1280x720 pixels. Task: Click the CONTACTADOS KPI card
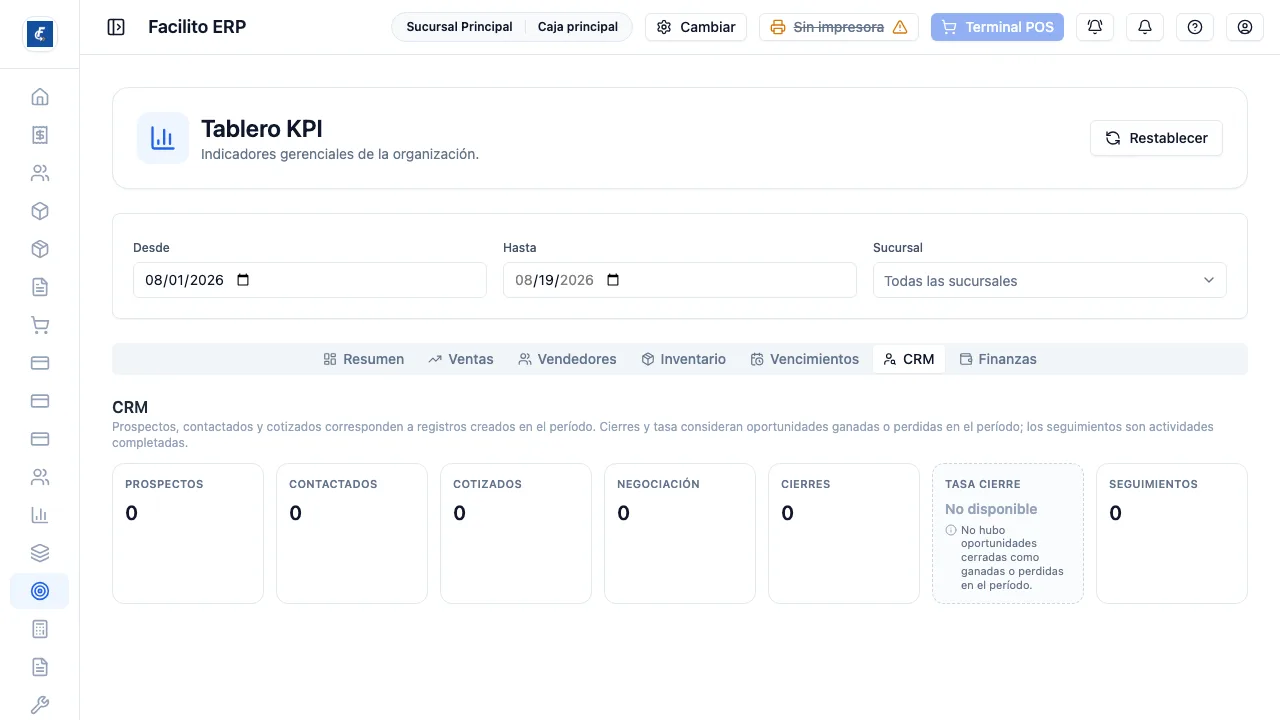click(352, 533)
